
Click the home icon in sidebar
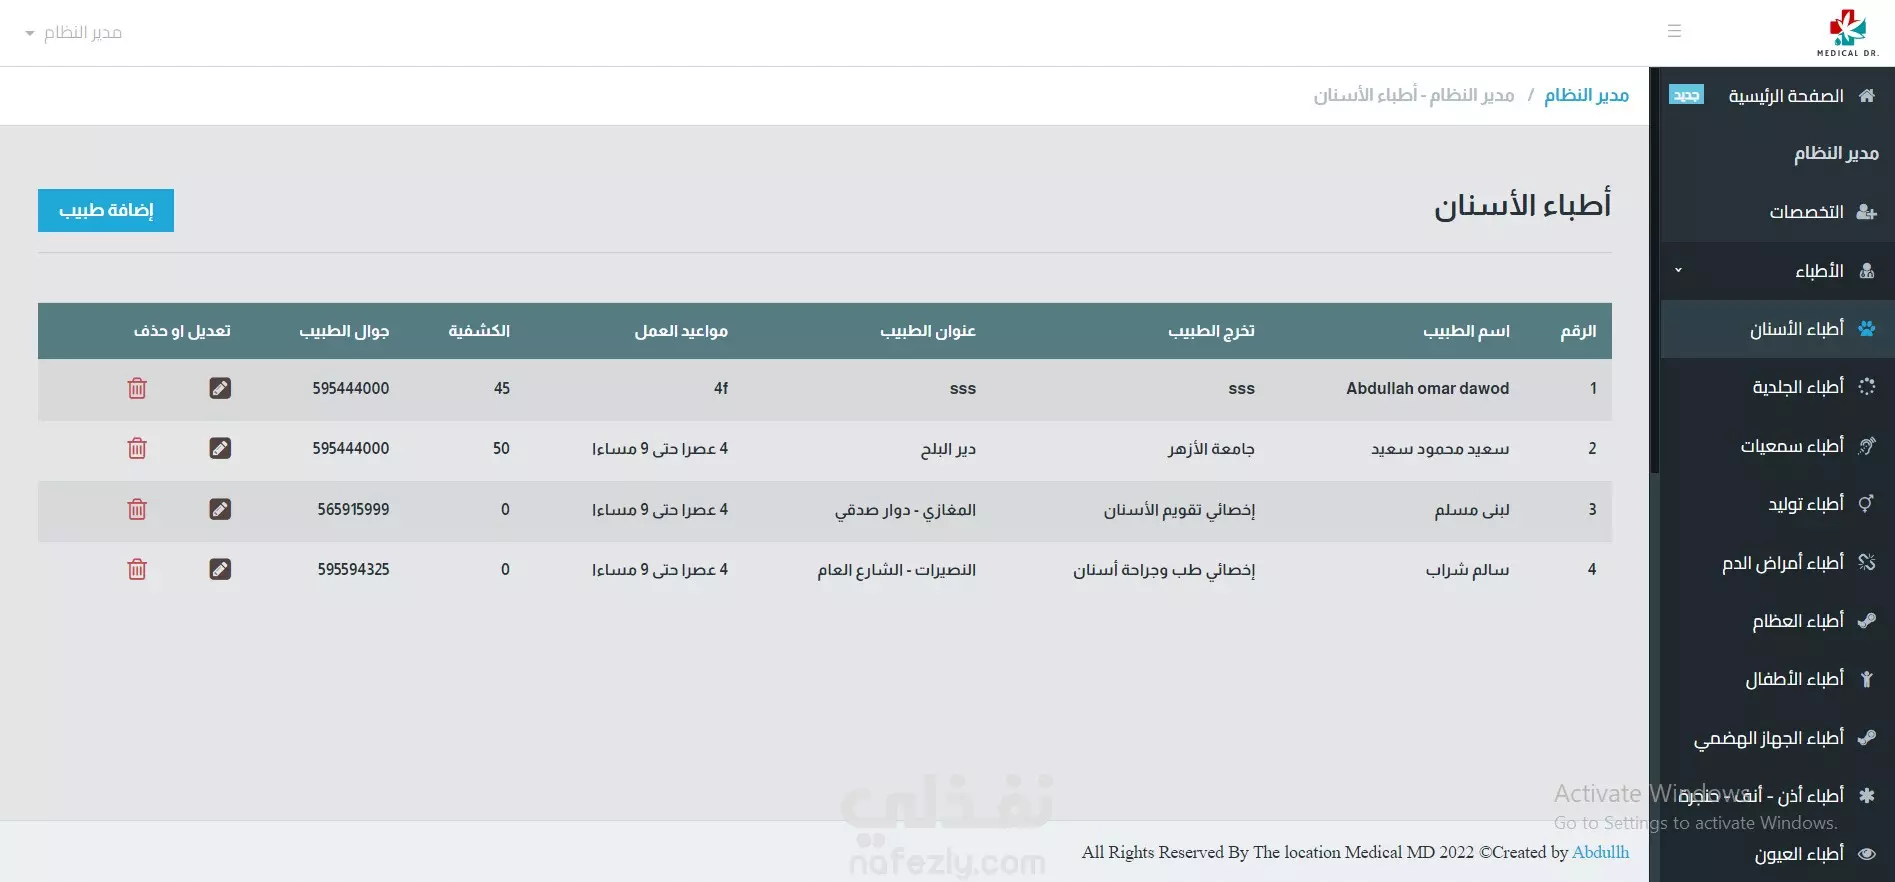click(x=1866, y=95)
